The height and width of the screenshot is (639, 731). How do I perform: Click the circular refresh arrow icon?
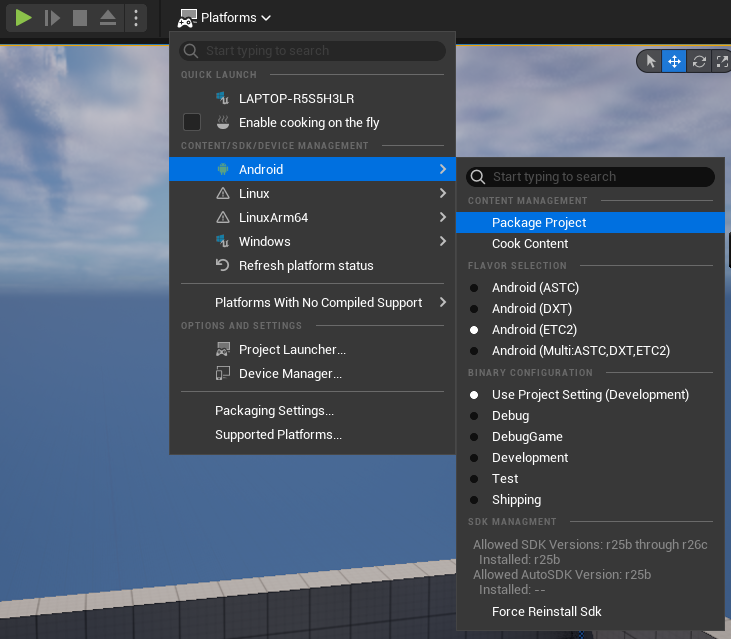click(x=222, y=265)
